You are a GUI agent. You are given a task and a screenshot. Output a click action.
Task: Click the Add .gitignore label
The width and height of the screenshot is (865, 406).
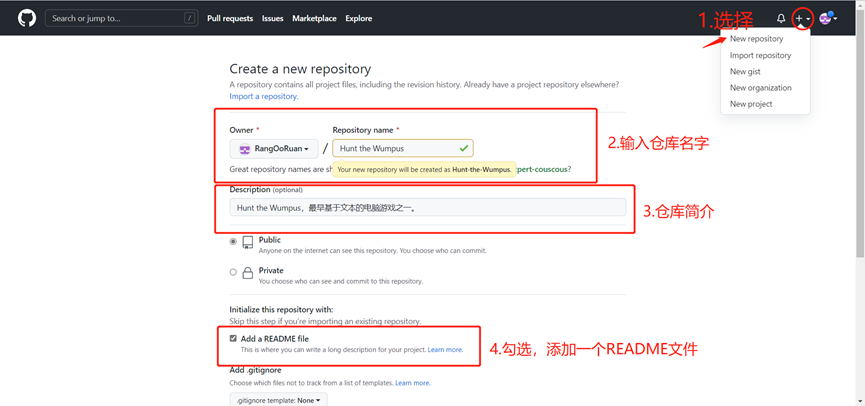[x=255, y=370]
